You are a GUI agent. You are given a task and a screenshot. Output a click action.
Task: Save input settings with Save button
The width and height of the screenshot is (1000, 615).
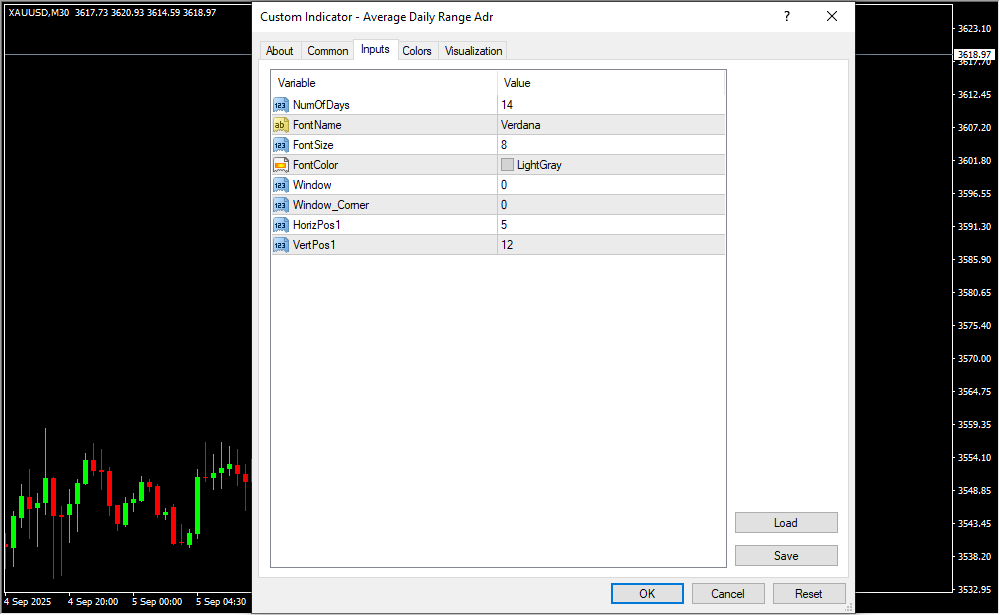click(786, 556)
